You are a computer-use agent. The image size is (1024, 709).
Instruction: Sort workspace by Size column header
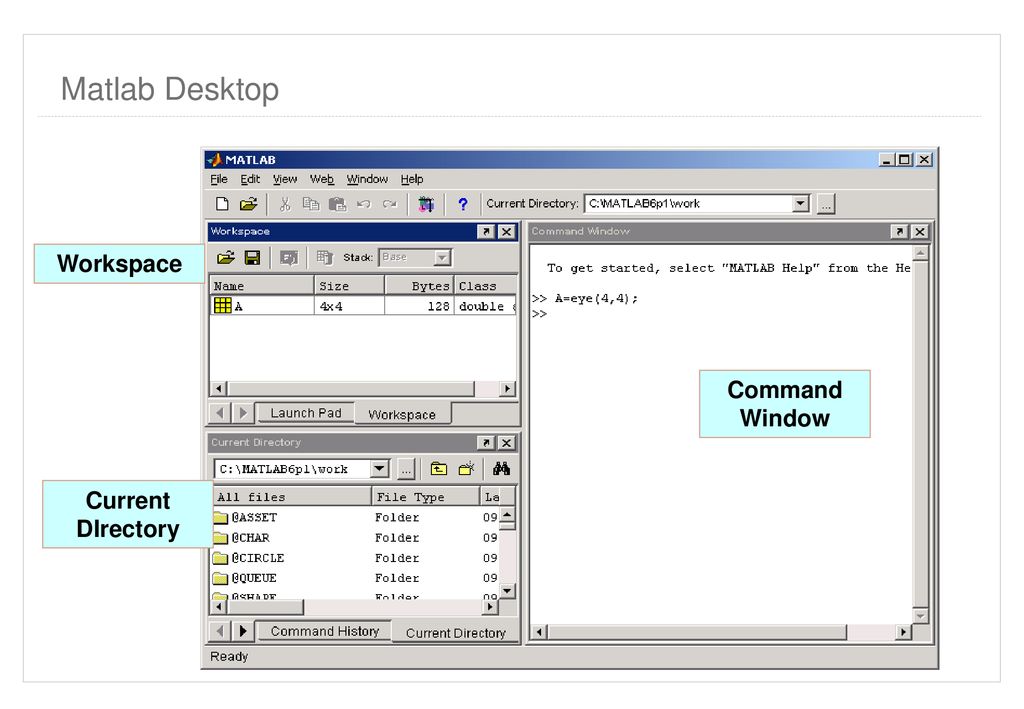(x=349, y=286)
